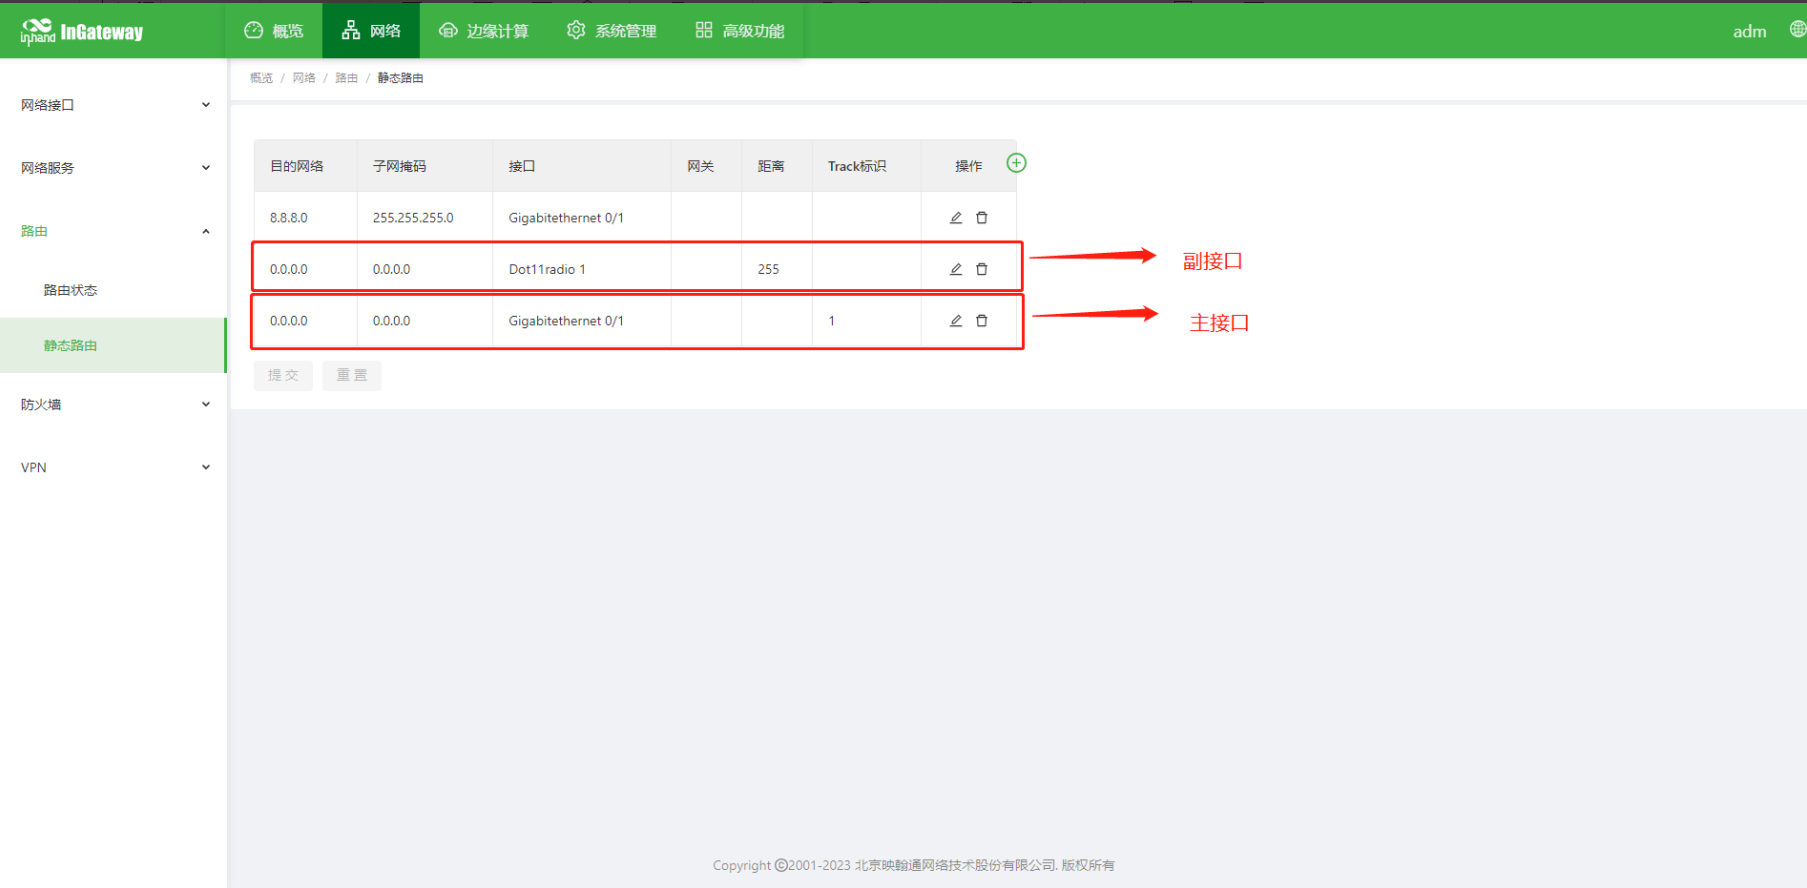Click the globe language icon

(1797, 30)
